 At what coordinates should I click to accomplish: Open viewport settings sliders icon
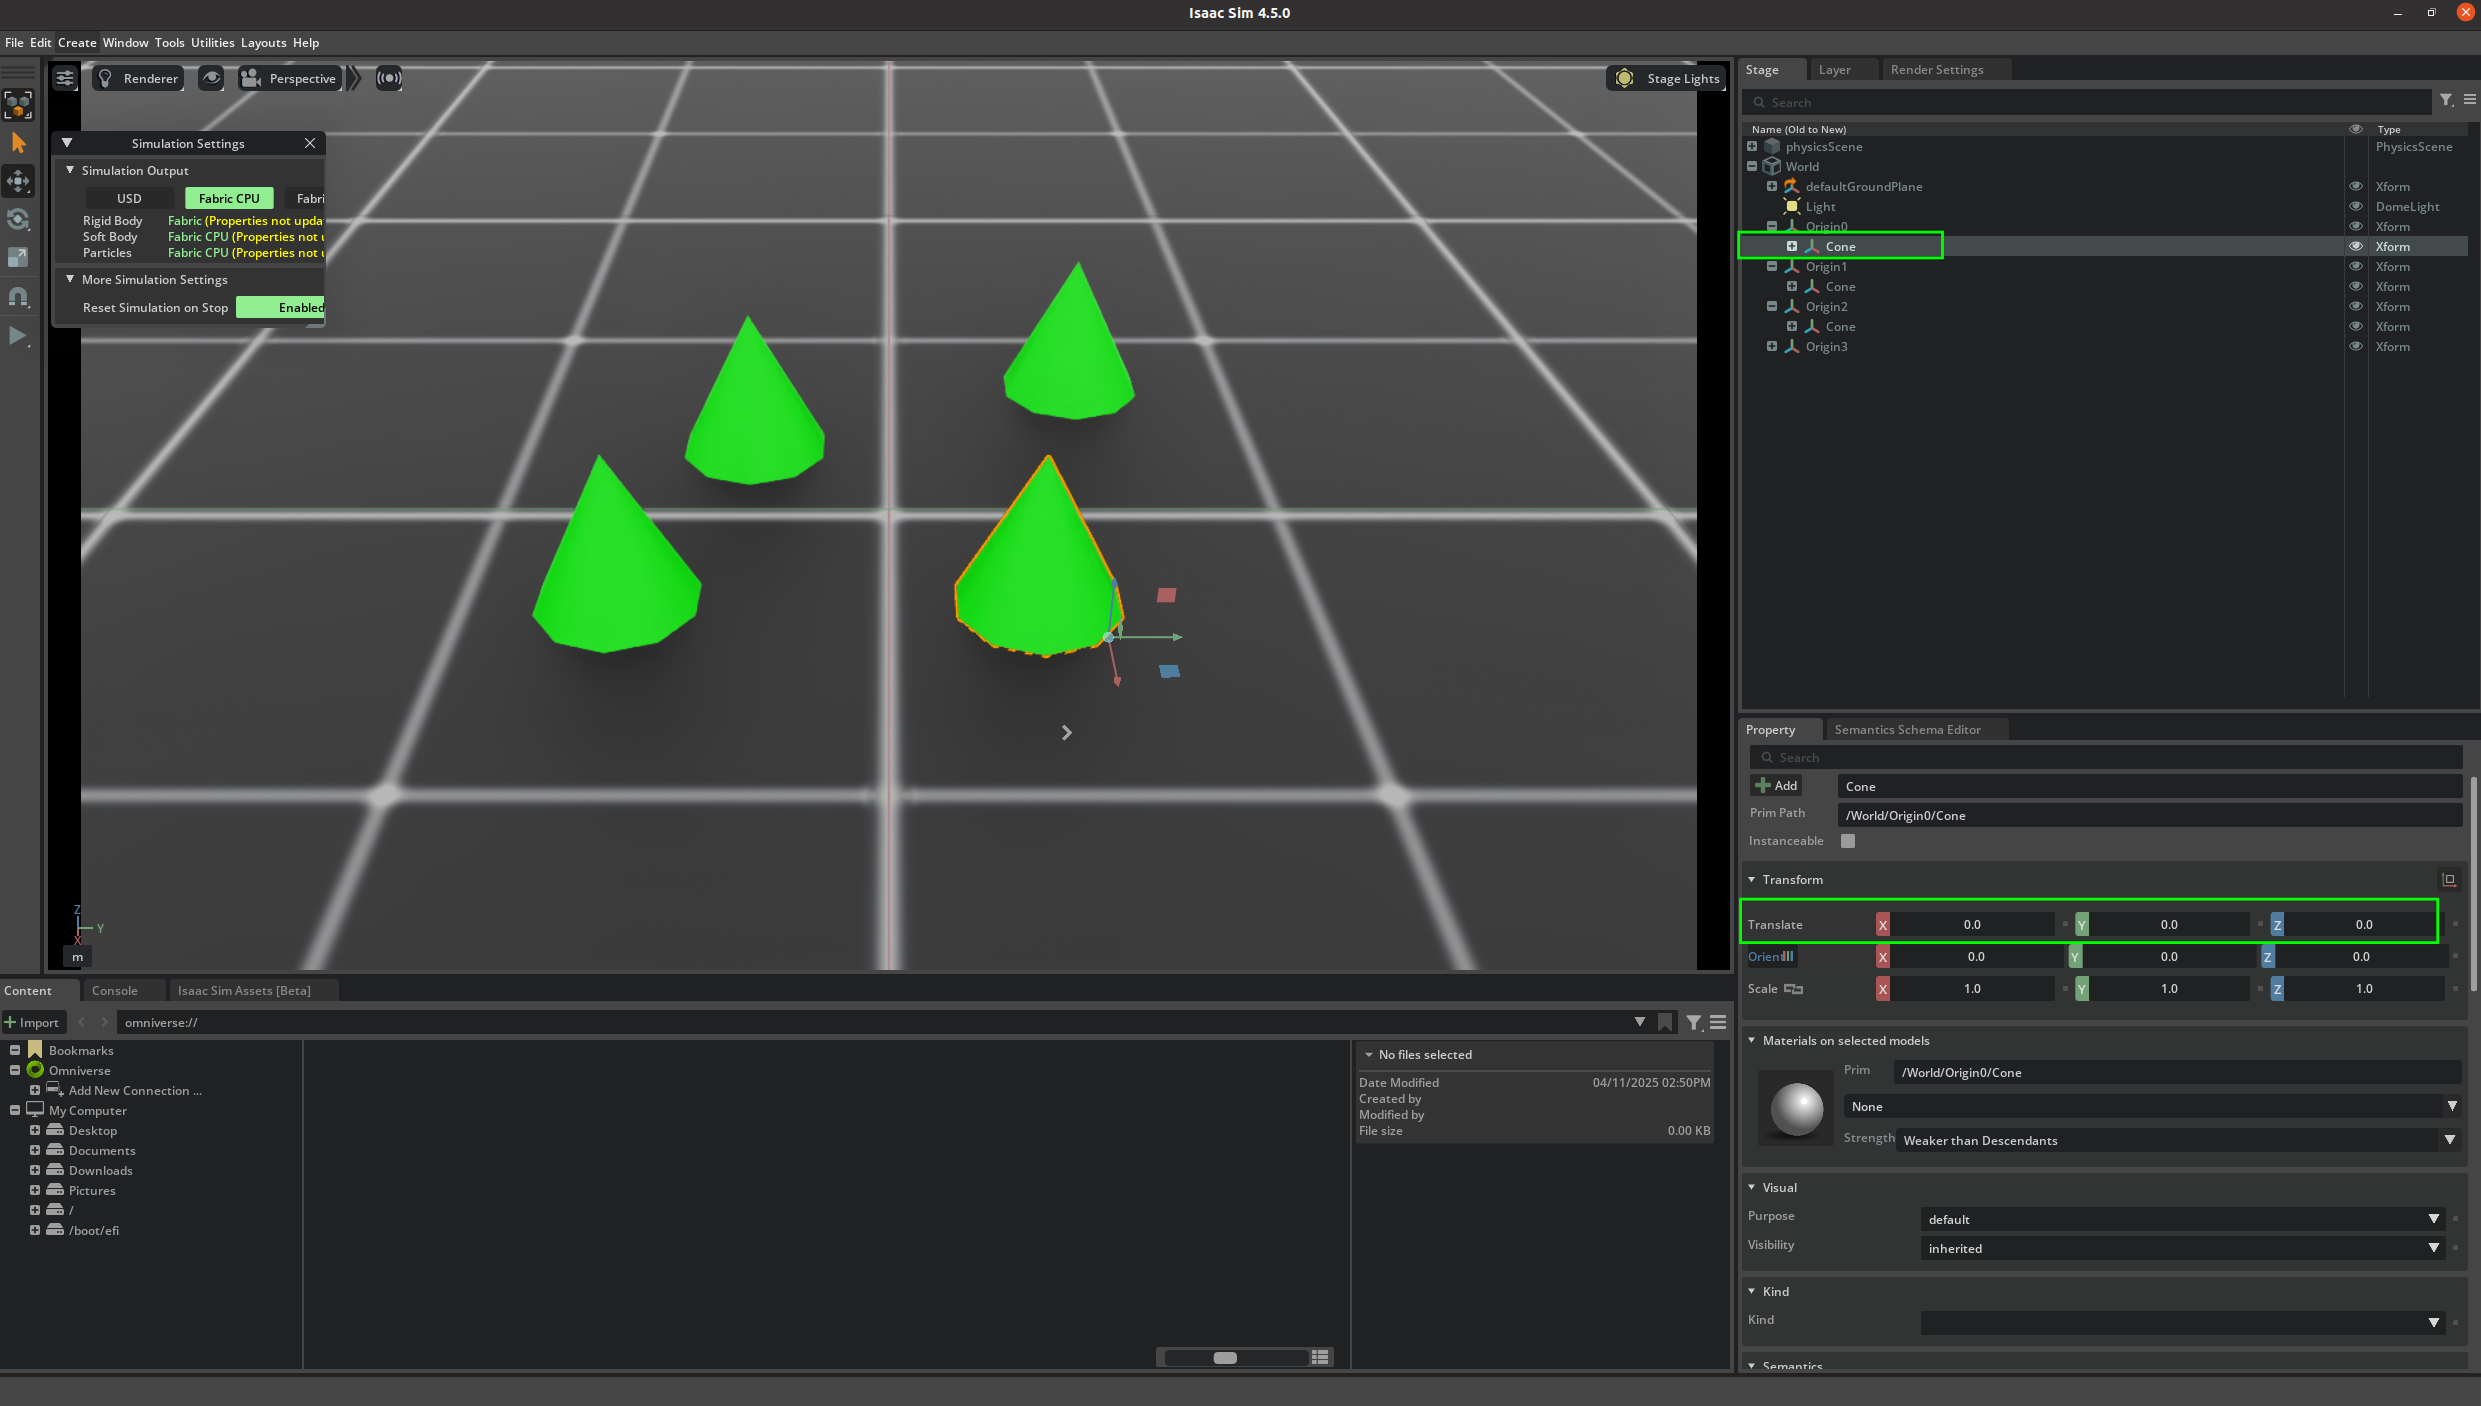[x=65, y=78]
